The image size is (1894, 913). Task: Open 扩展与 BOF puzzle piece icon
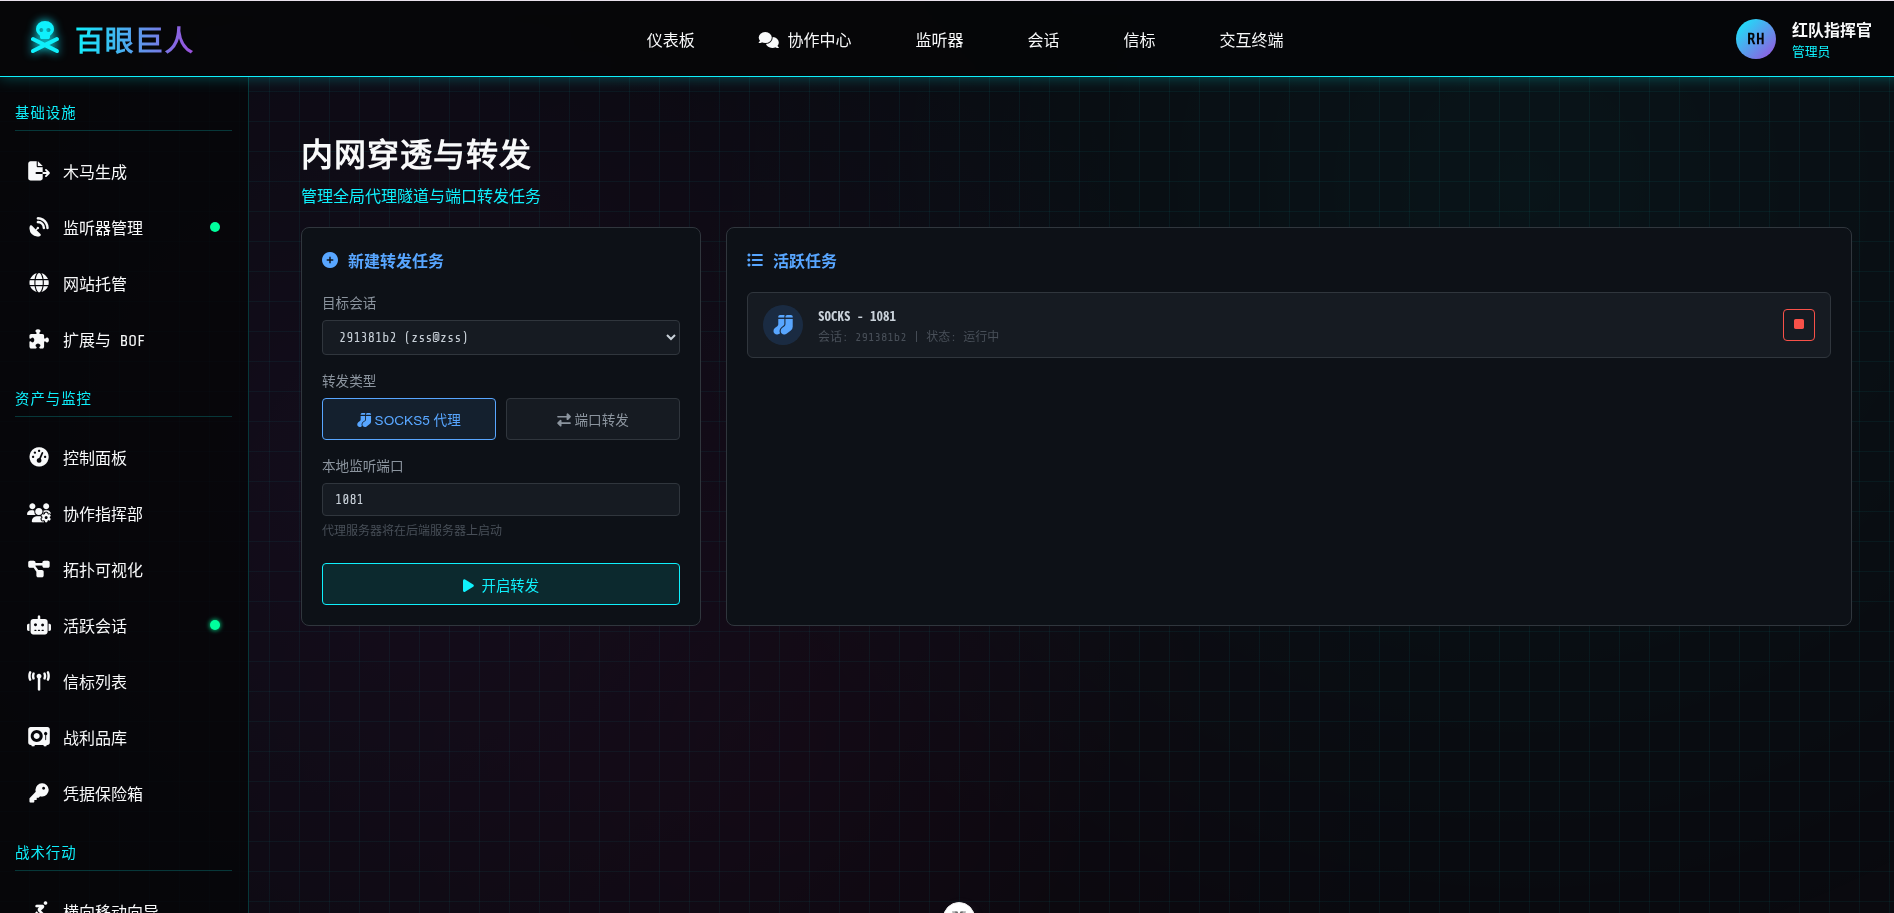(38, 340)
